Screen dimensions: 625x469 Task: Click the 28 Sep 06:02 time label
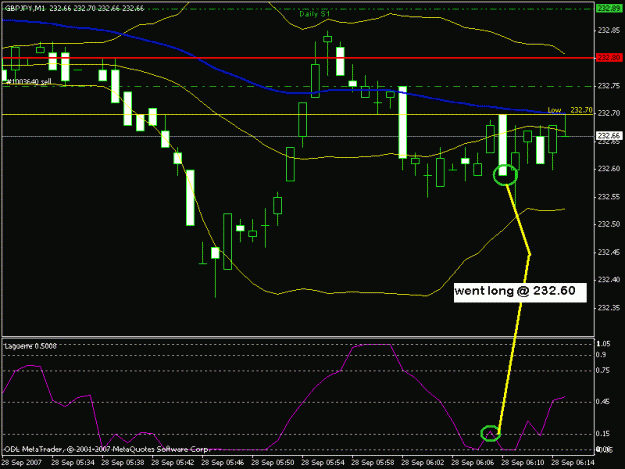(x=423, y=463)
